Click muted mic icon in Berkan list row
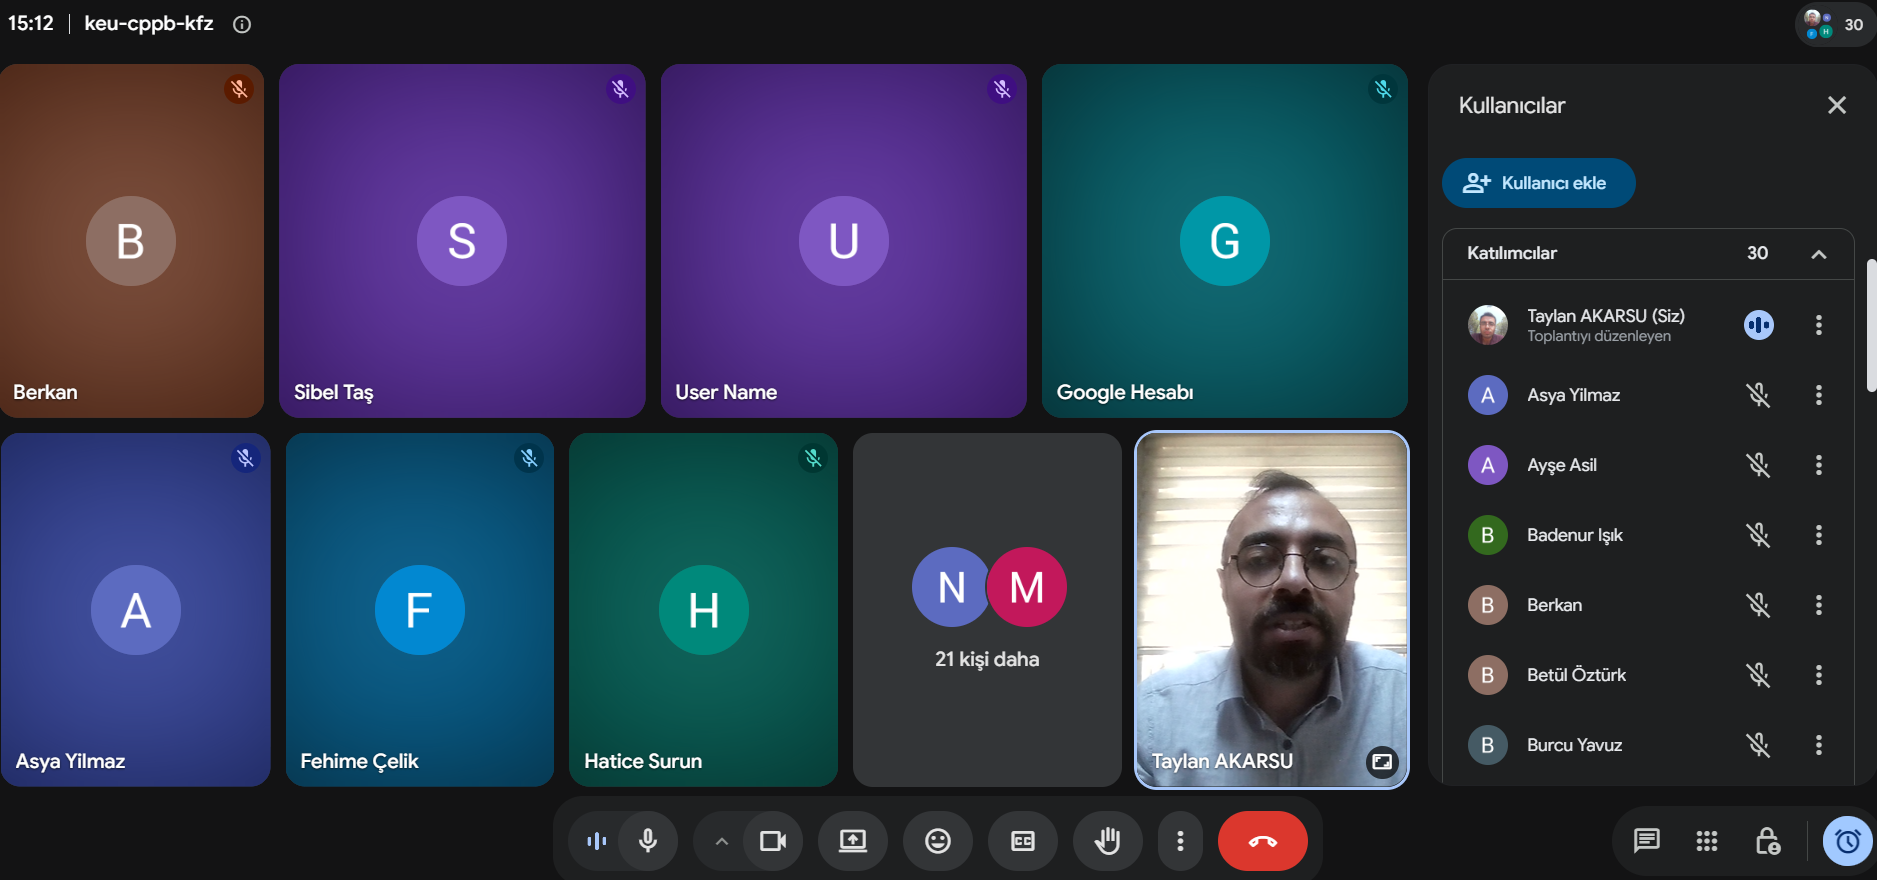Viewport: 1877px width, 880px height. tap(1759, 605)
